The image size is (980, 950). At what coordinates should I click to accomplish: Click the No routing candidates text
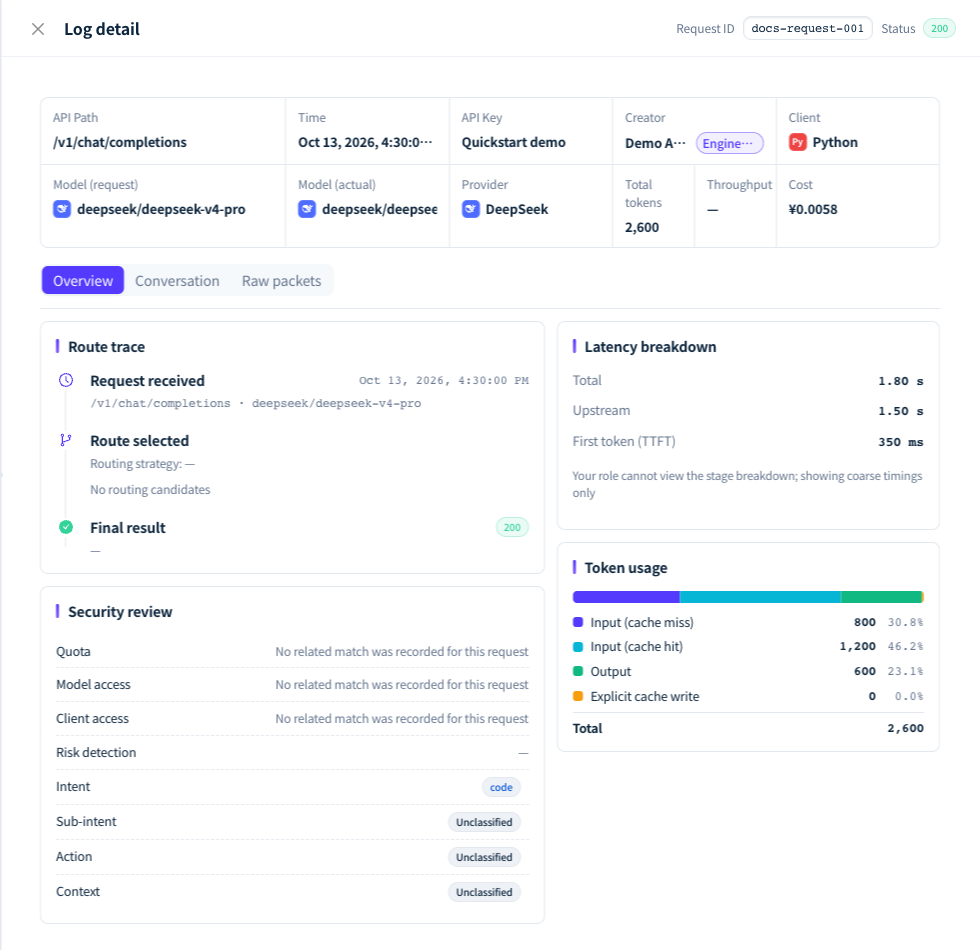(150, 489)
